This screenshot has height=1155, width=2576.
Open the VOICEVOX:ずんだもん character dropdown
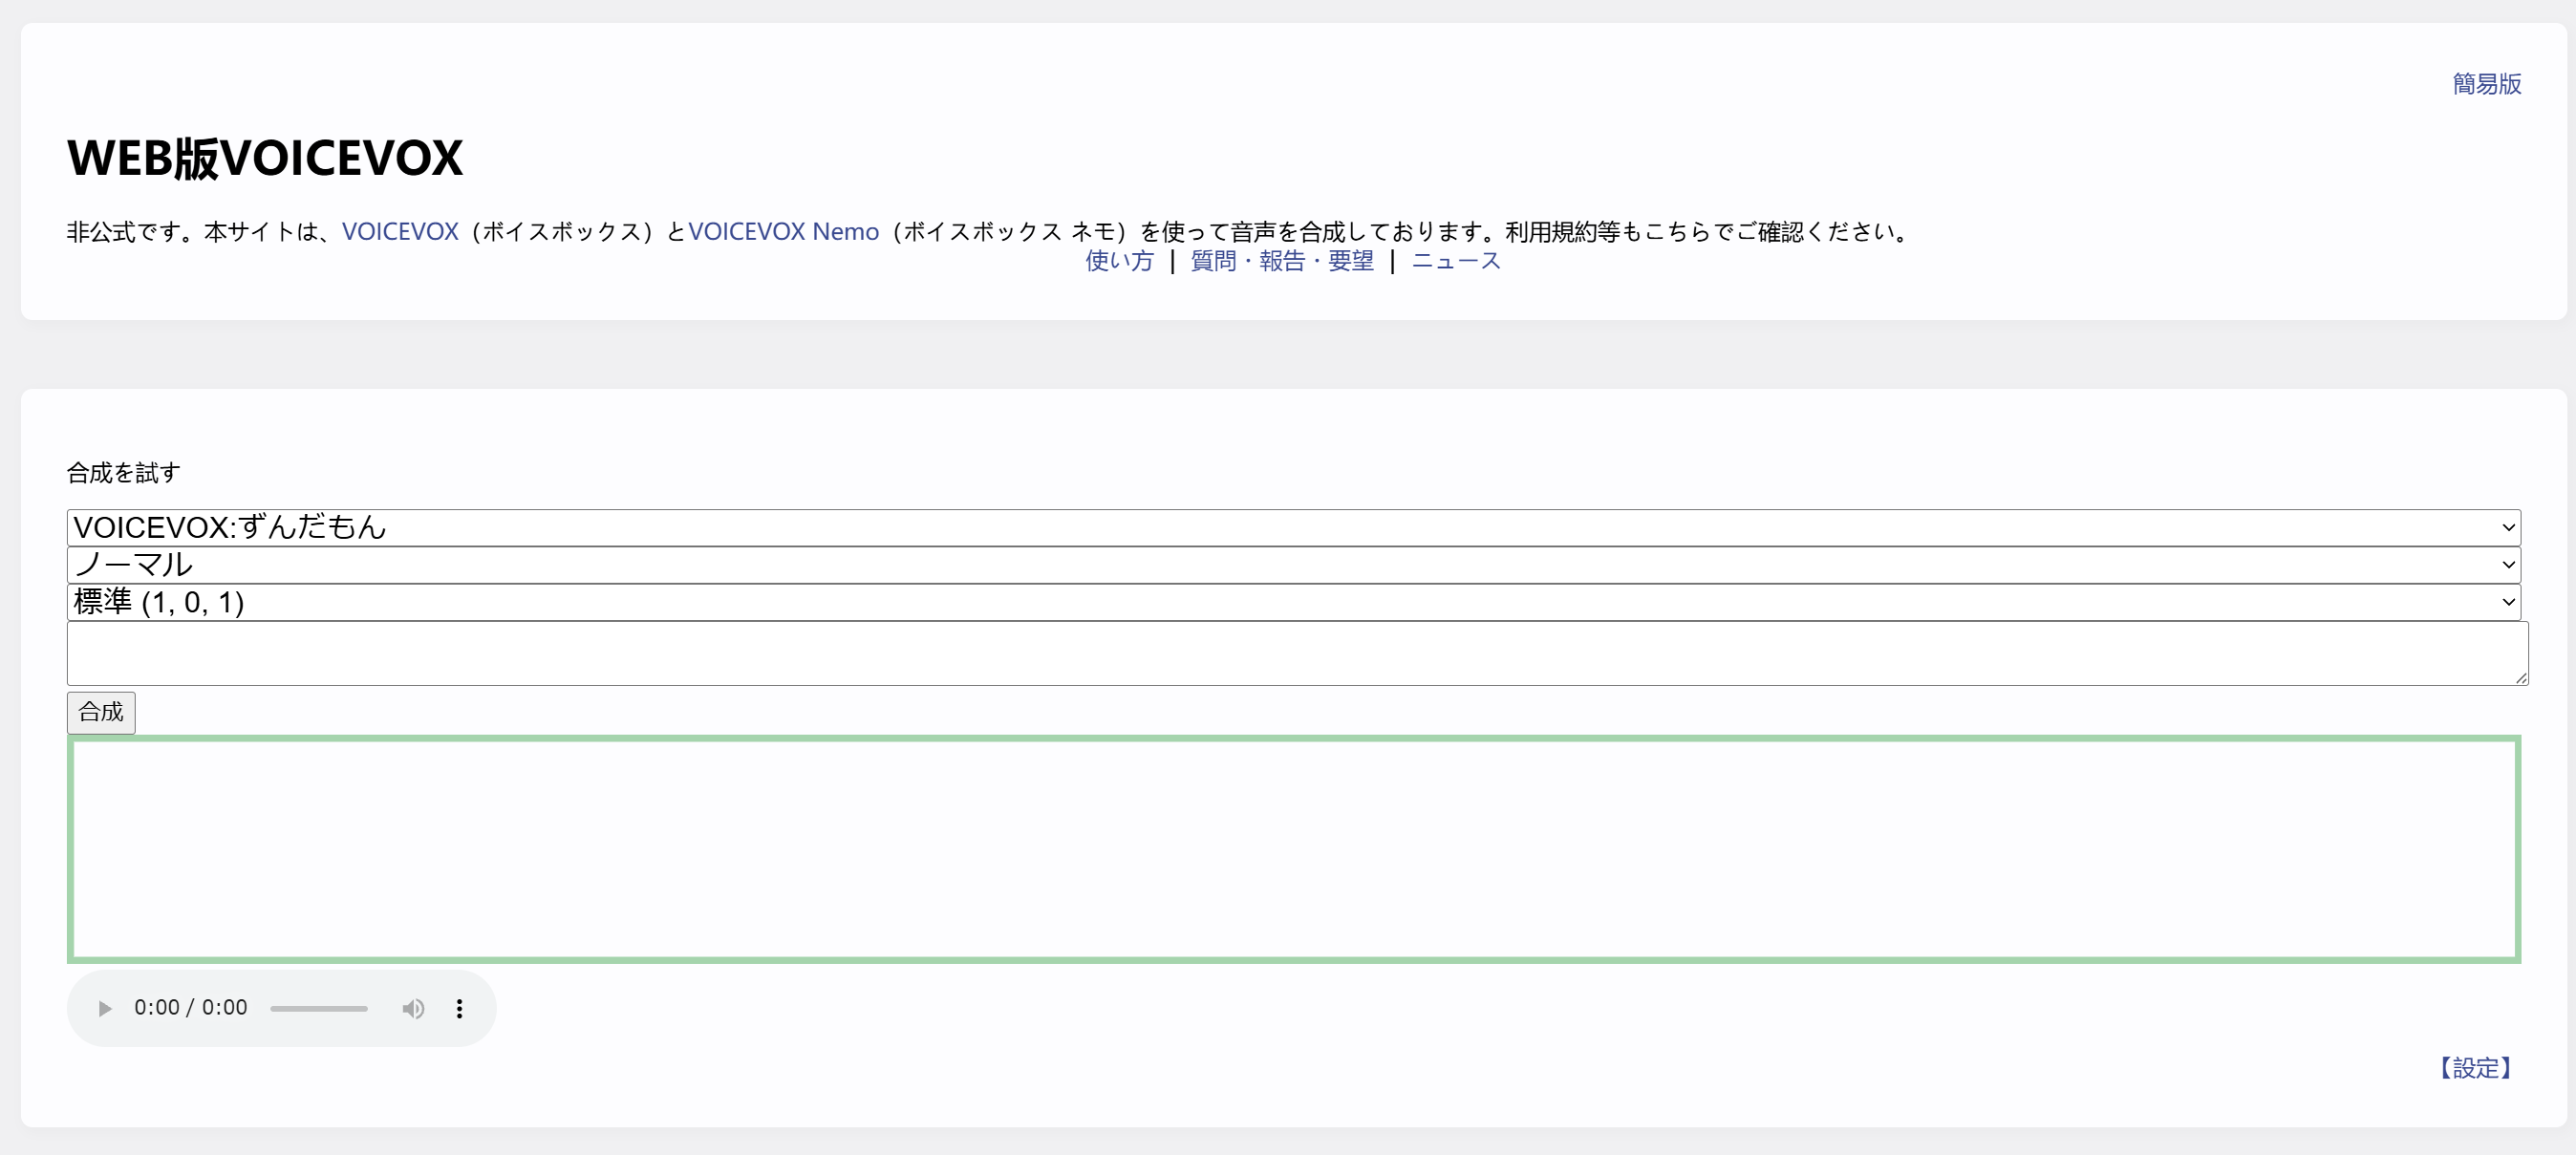pos(1293,527)
